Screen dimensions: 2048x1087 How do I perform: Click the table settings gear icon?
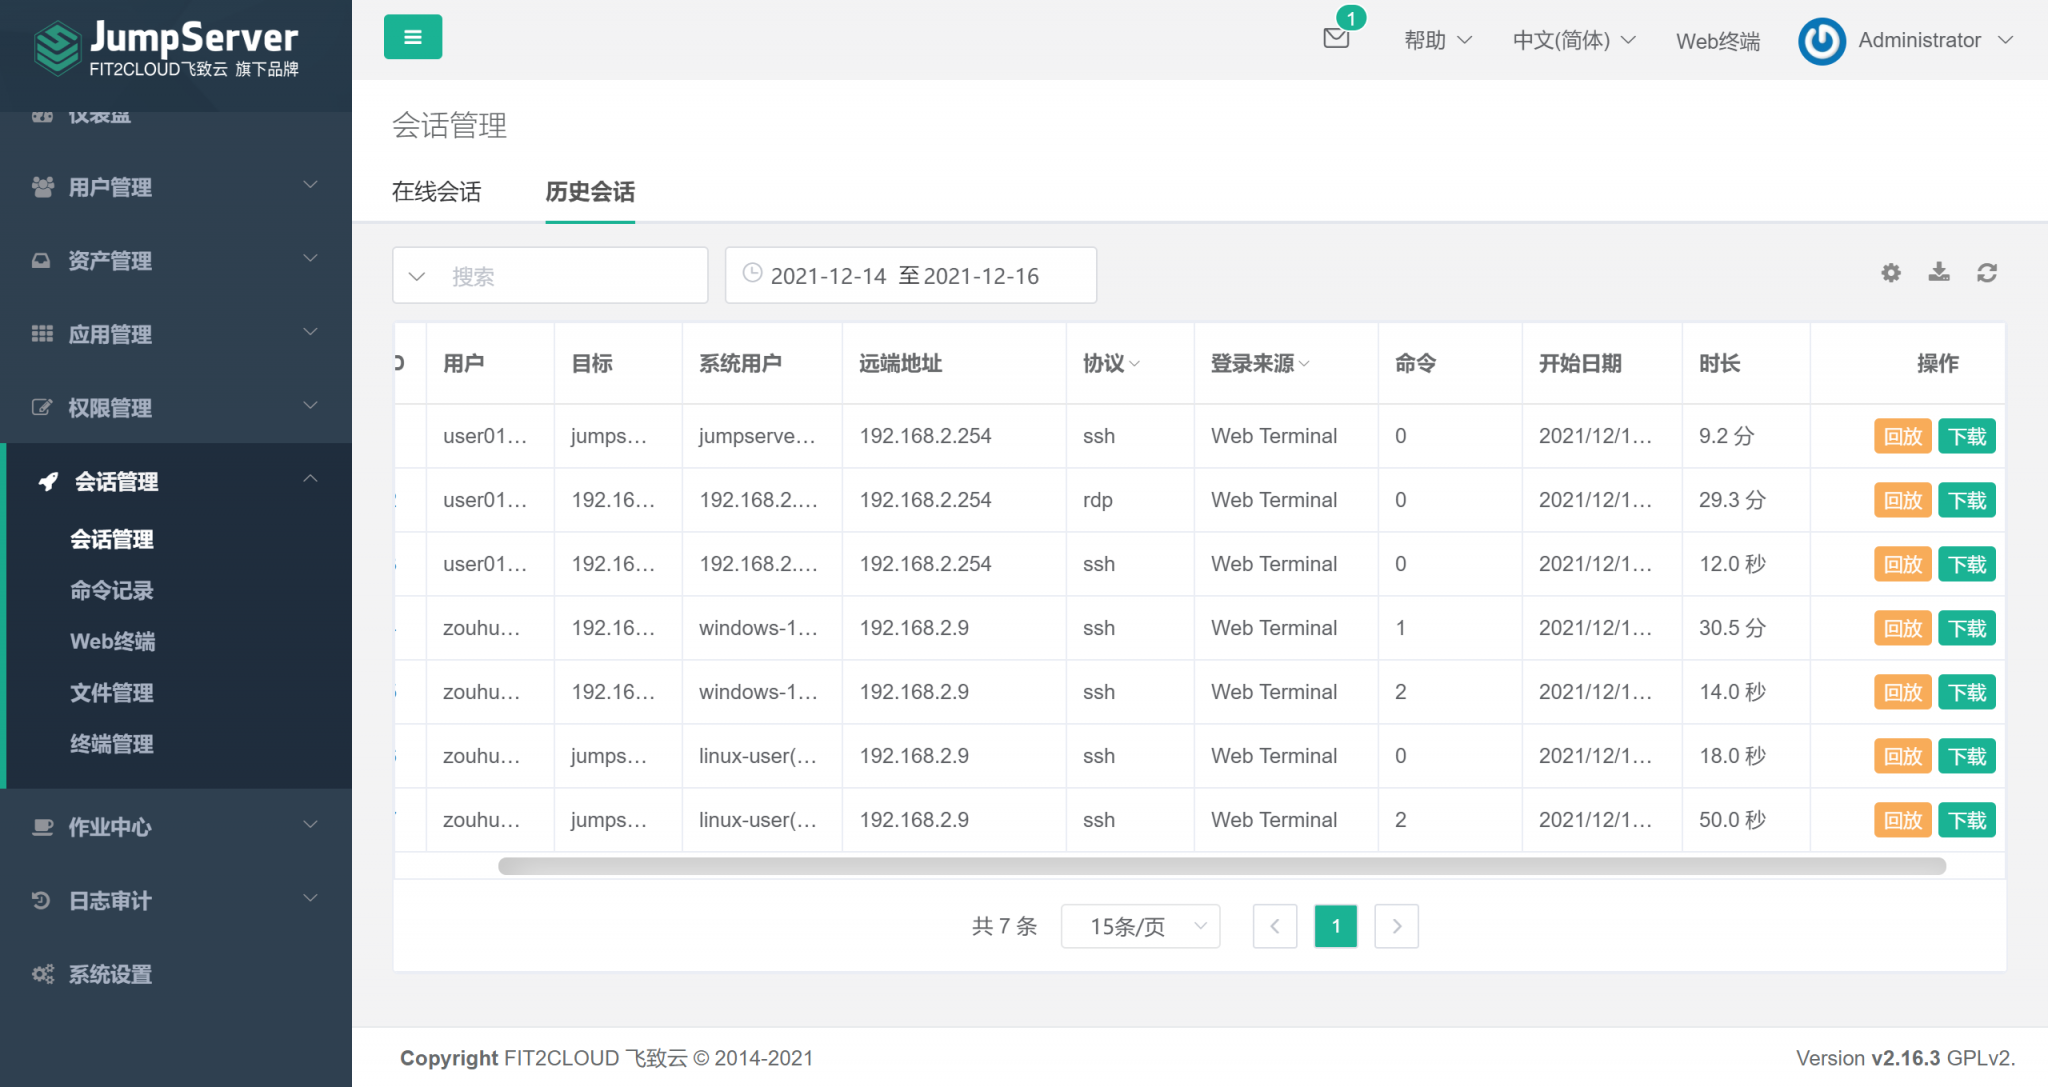coord(1891,273)
